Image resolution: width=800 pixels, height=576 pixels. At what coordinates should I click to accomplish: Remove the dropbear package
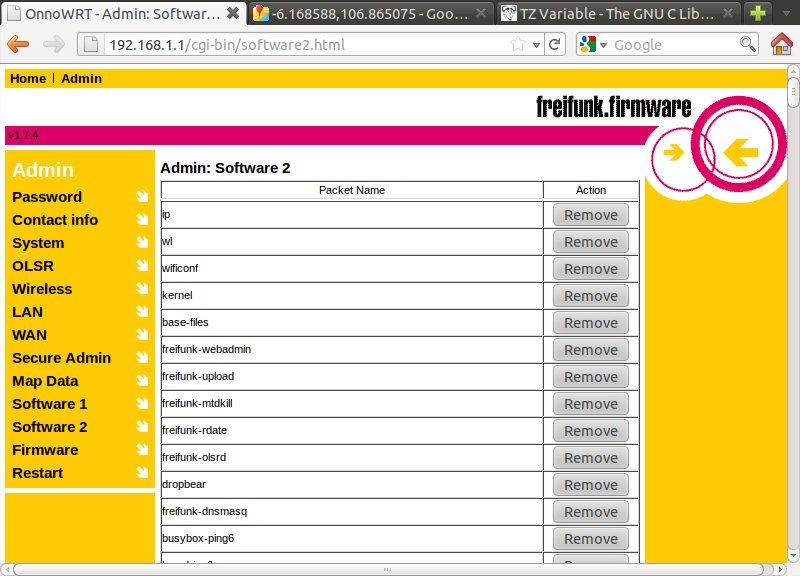pos(590,485)
